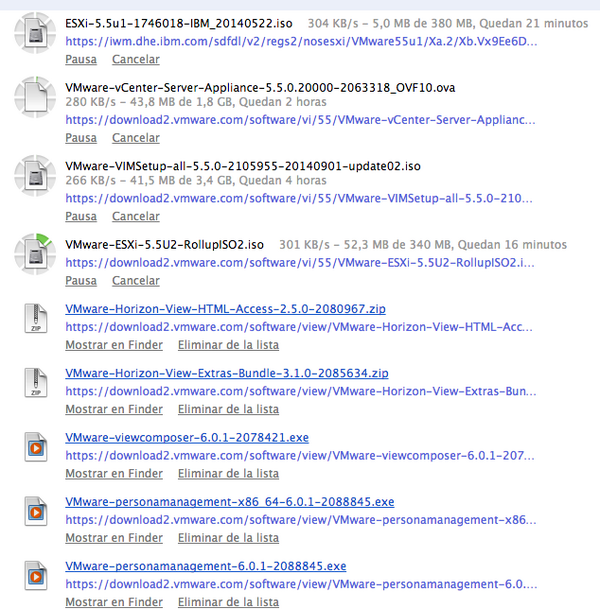Open the Horizon-View-Extras-Bun source URL
The width and height of the screenshot is (600, 609).
coord(301,392)
